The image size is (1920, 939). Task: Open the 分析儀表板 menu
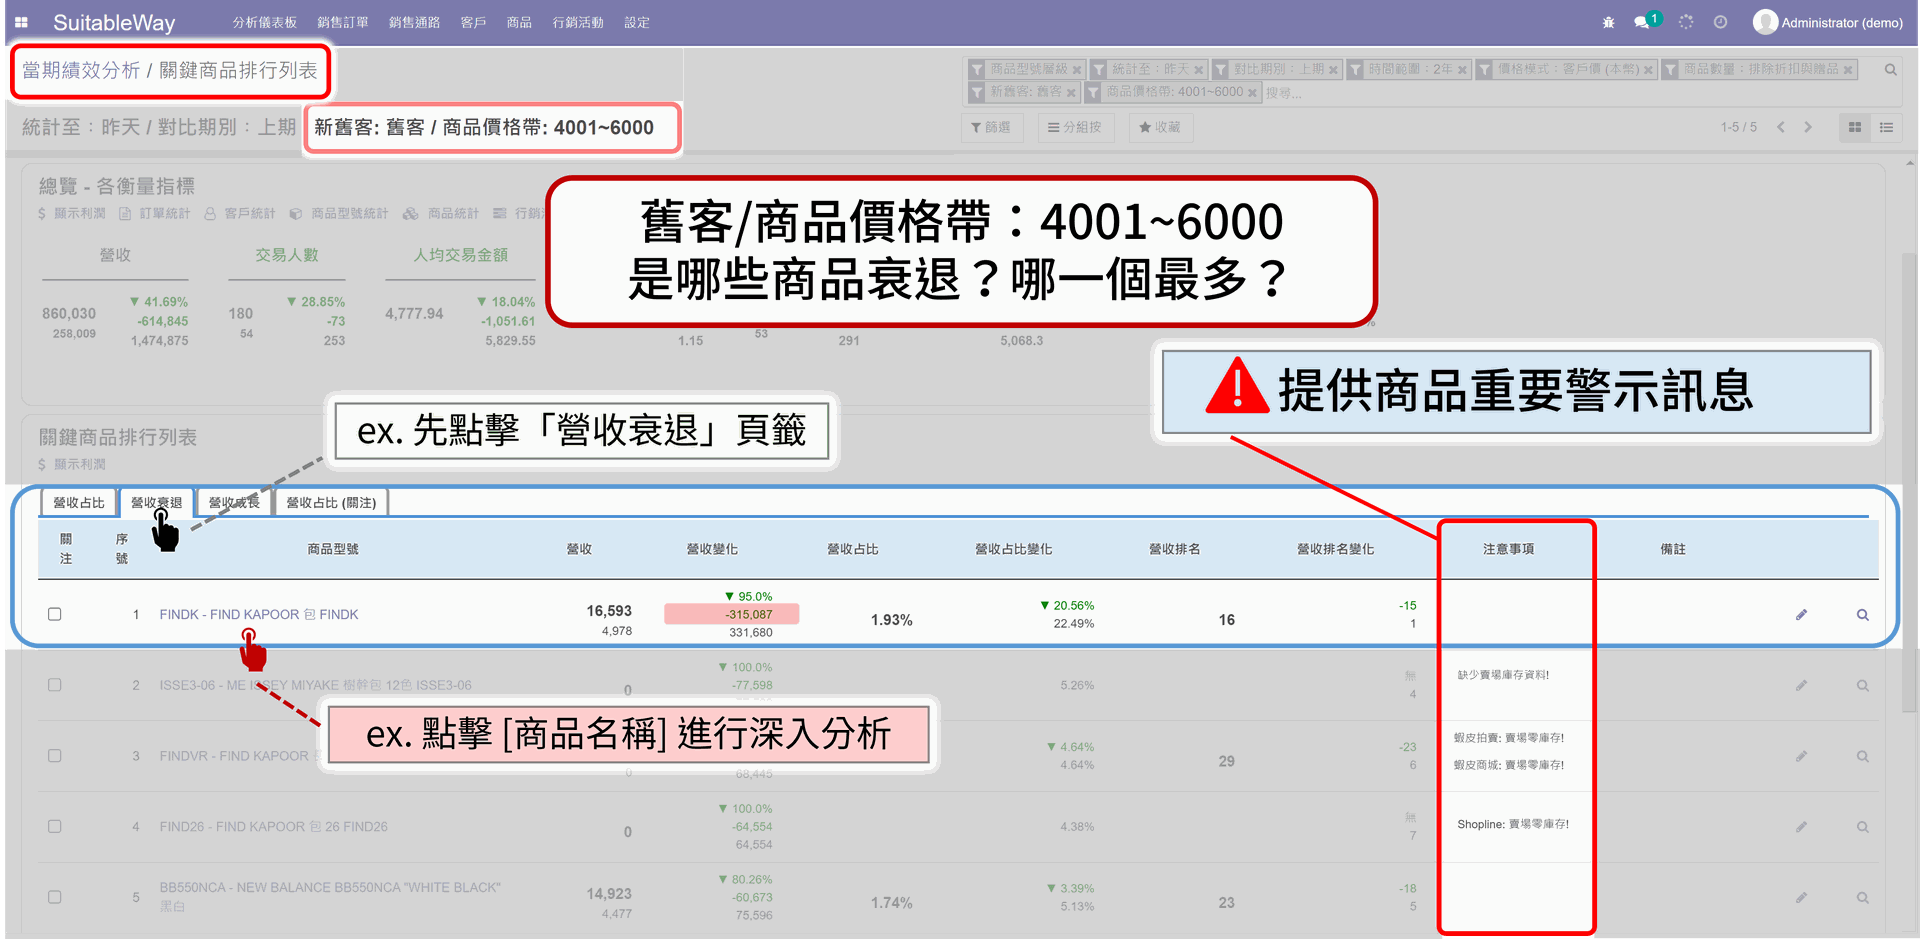264,22
